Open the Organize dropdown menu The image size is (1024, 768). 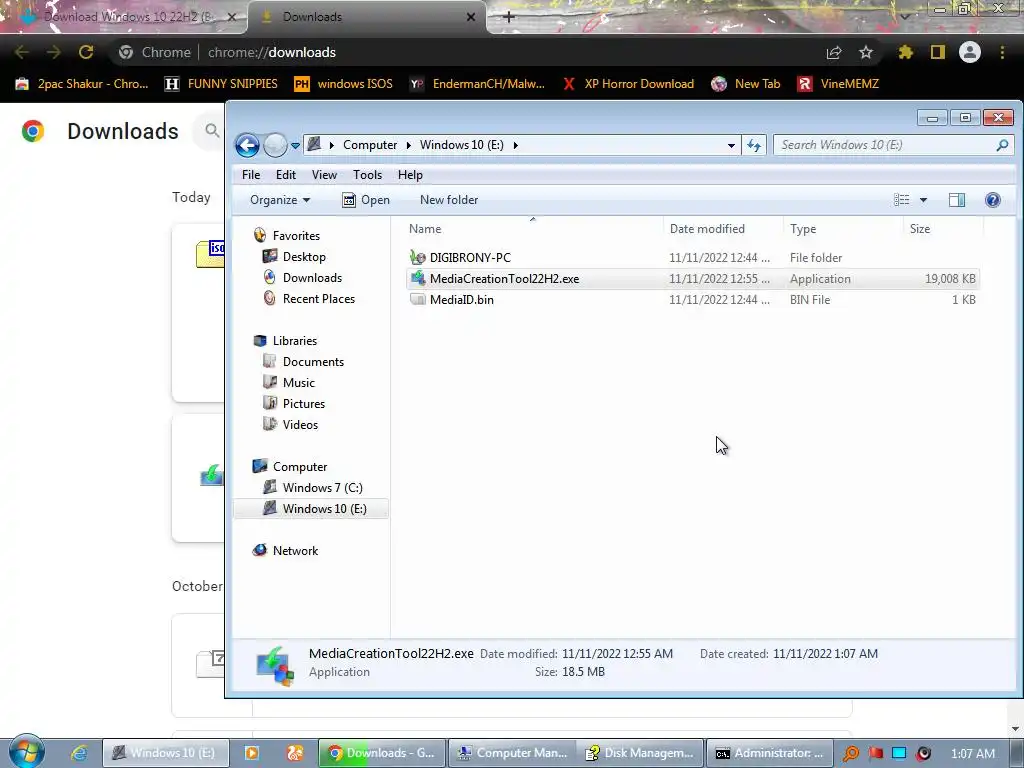[x=280, y=200]
